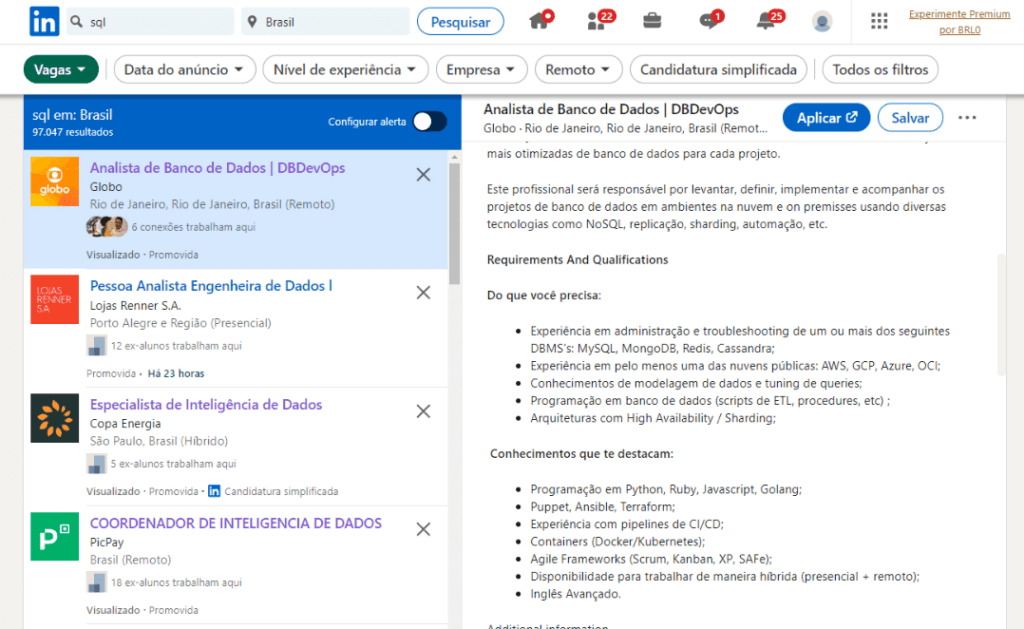Open Todos os filtros panel

[880, 69]
